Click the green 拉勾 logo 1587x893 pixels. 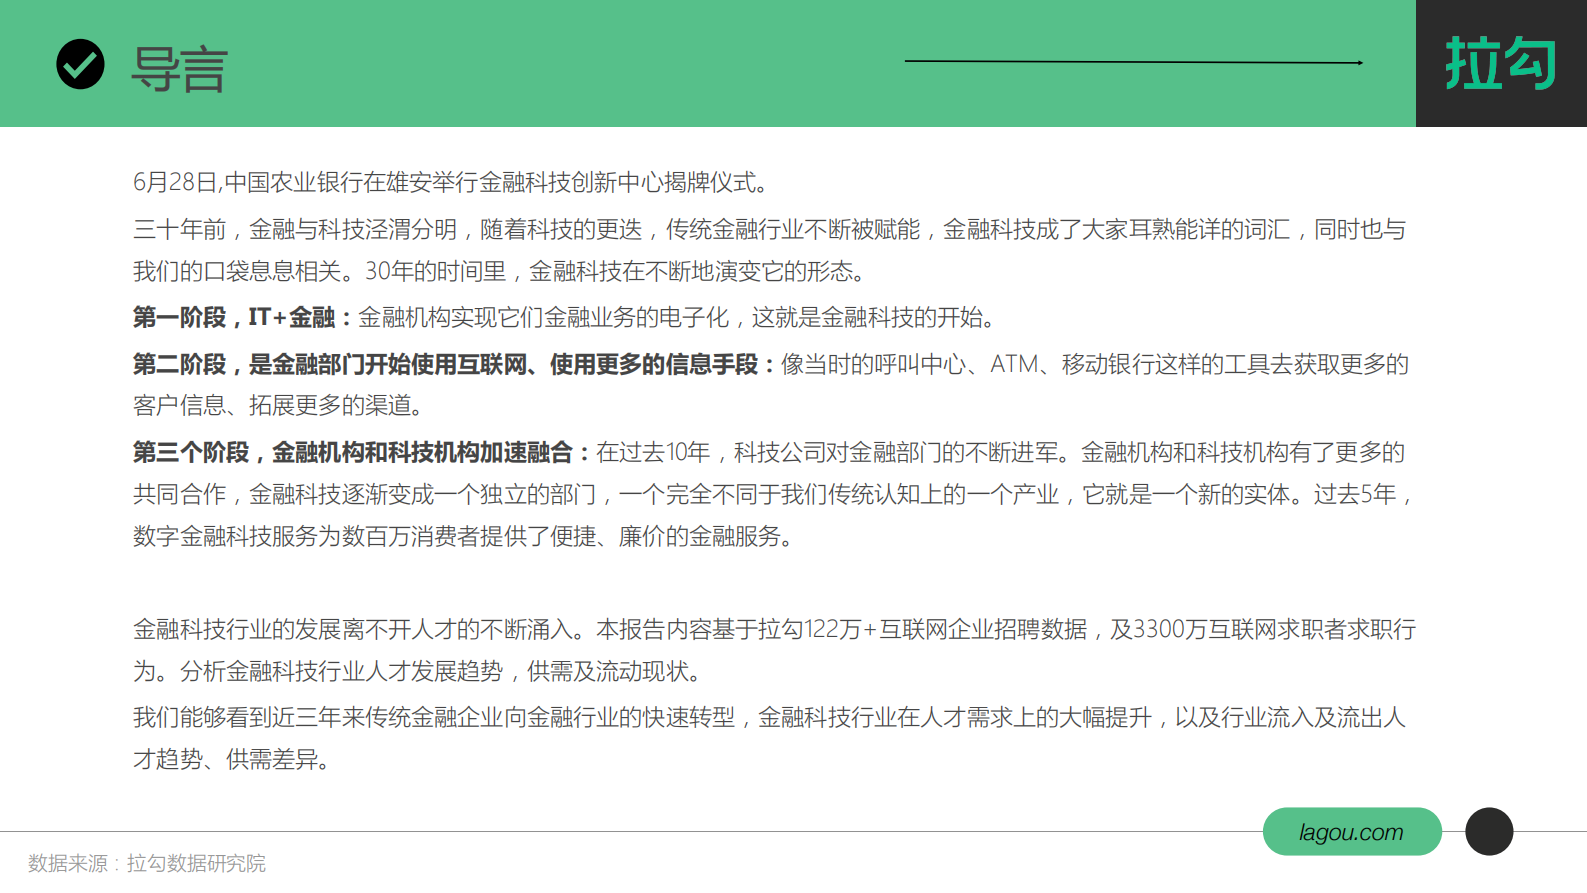(1500, 64)
